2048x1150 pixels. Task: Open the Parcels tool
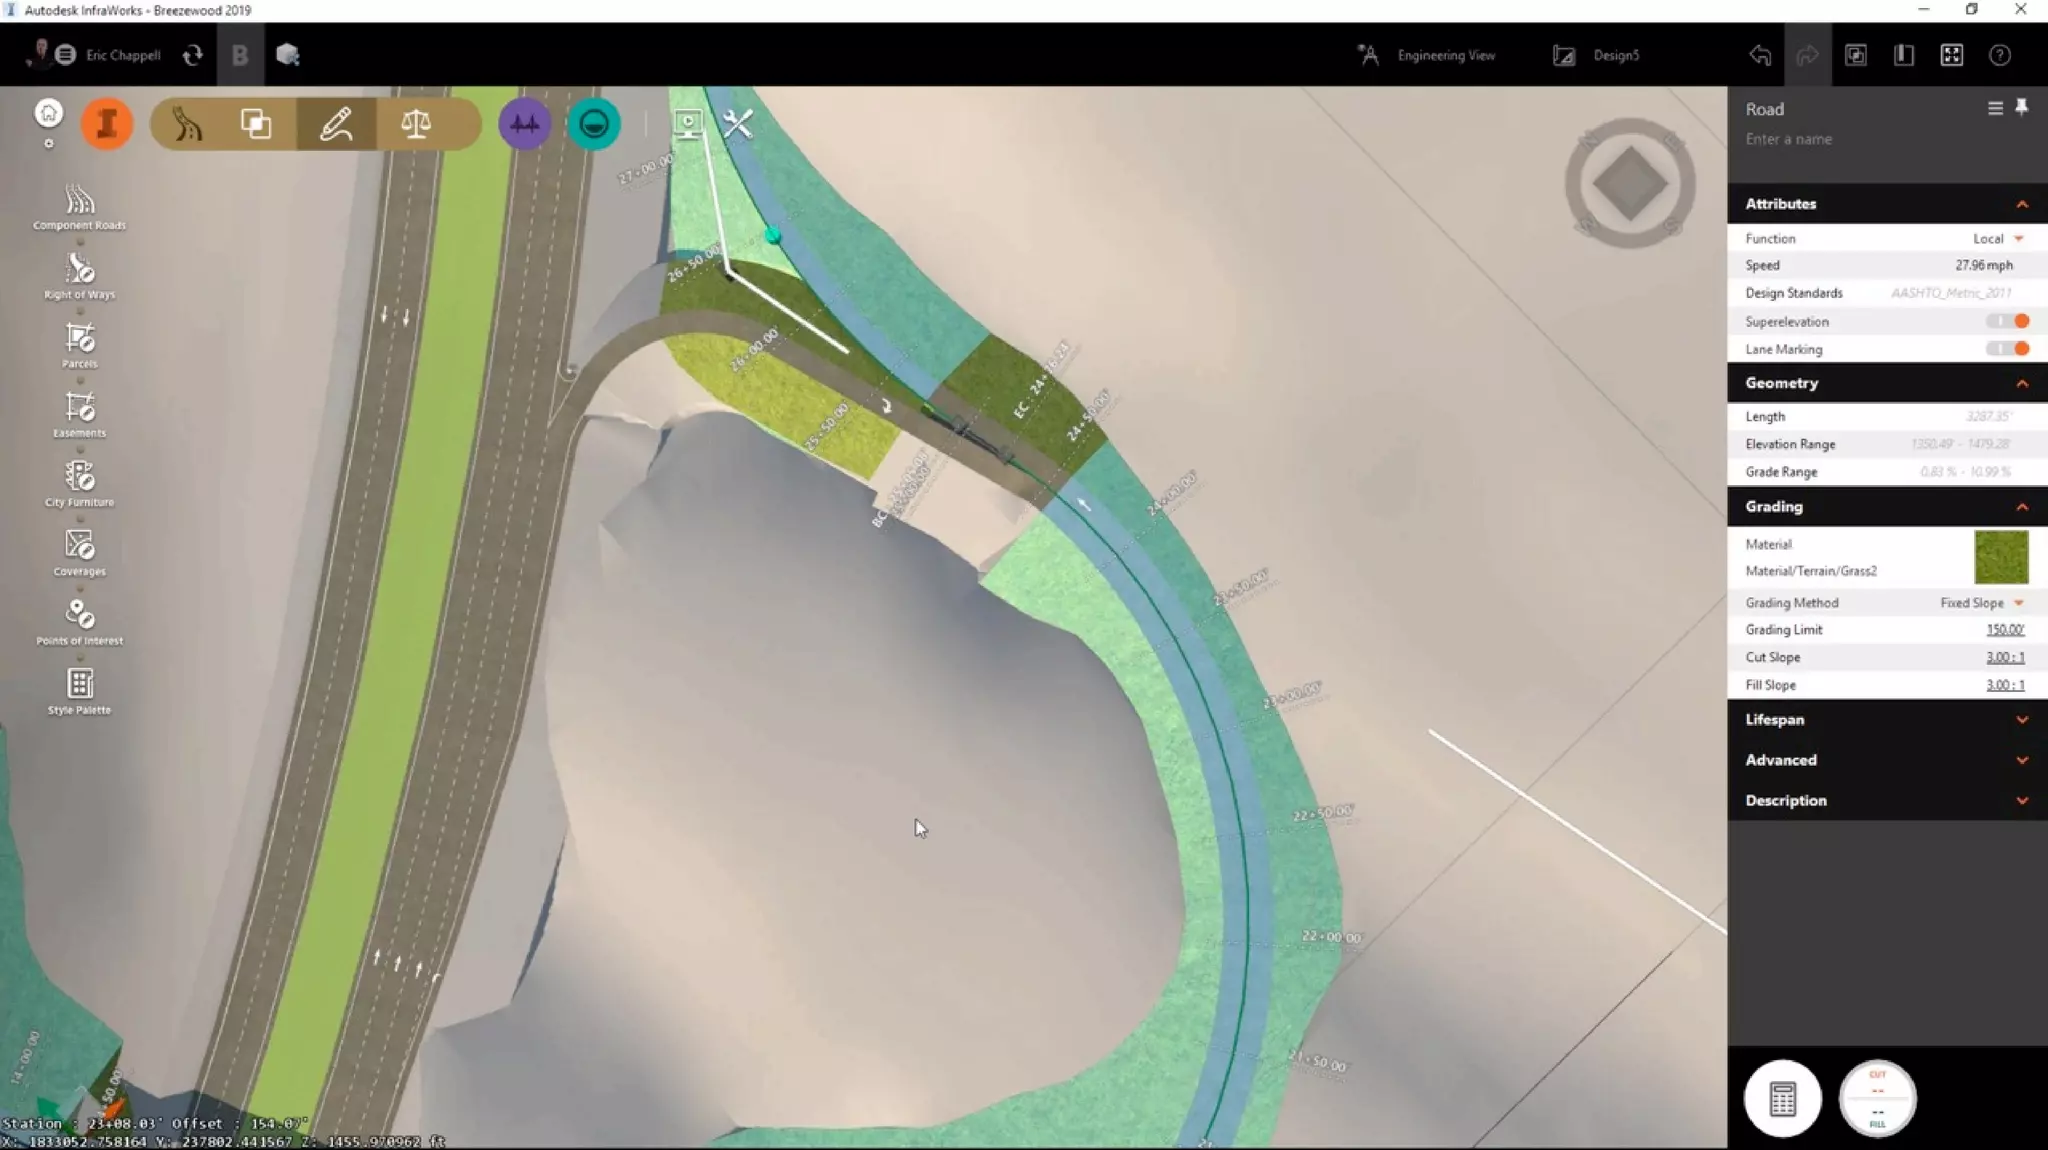tap(79, 344)
